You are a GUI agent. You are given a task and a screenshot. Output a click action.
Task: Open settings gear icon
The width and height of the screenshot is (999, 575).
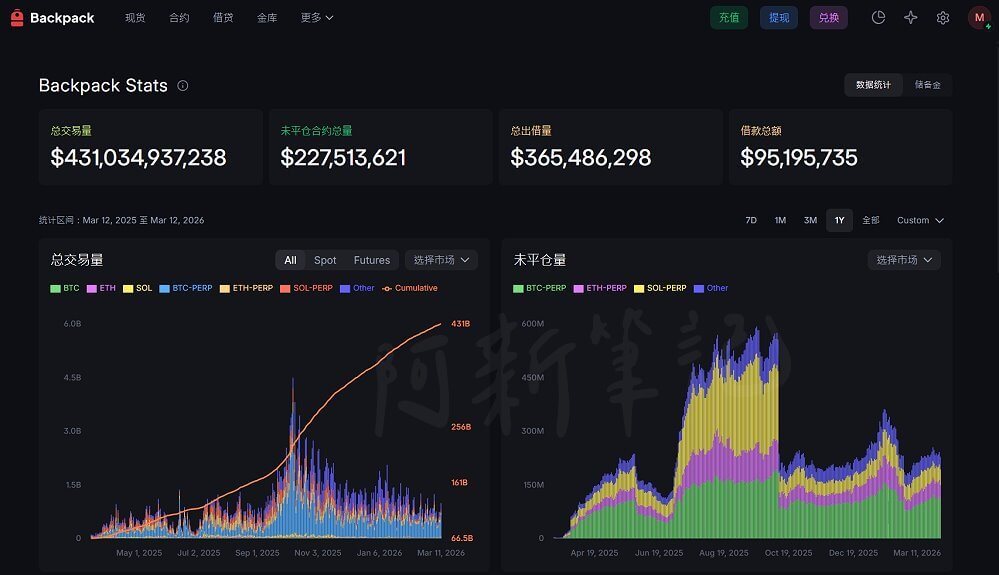tap(943, 18)
